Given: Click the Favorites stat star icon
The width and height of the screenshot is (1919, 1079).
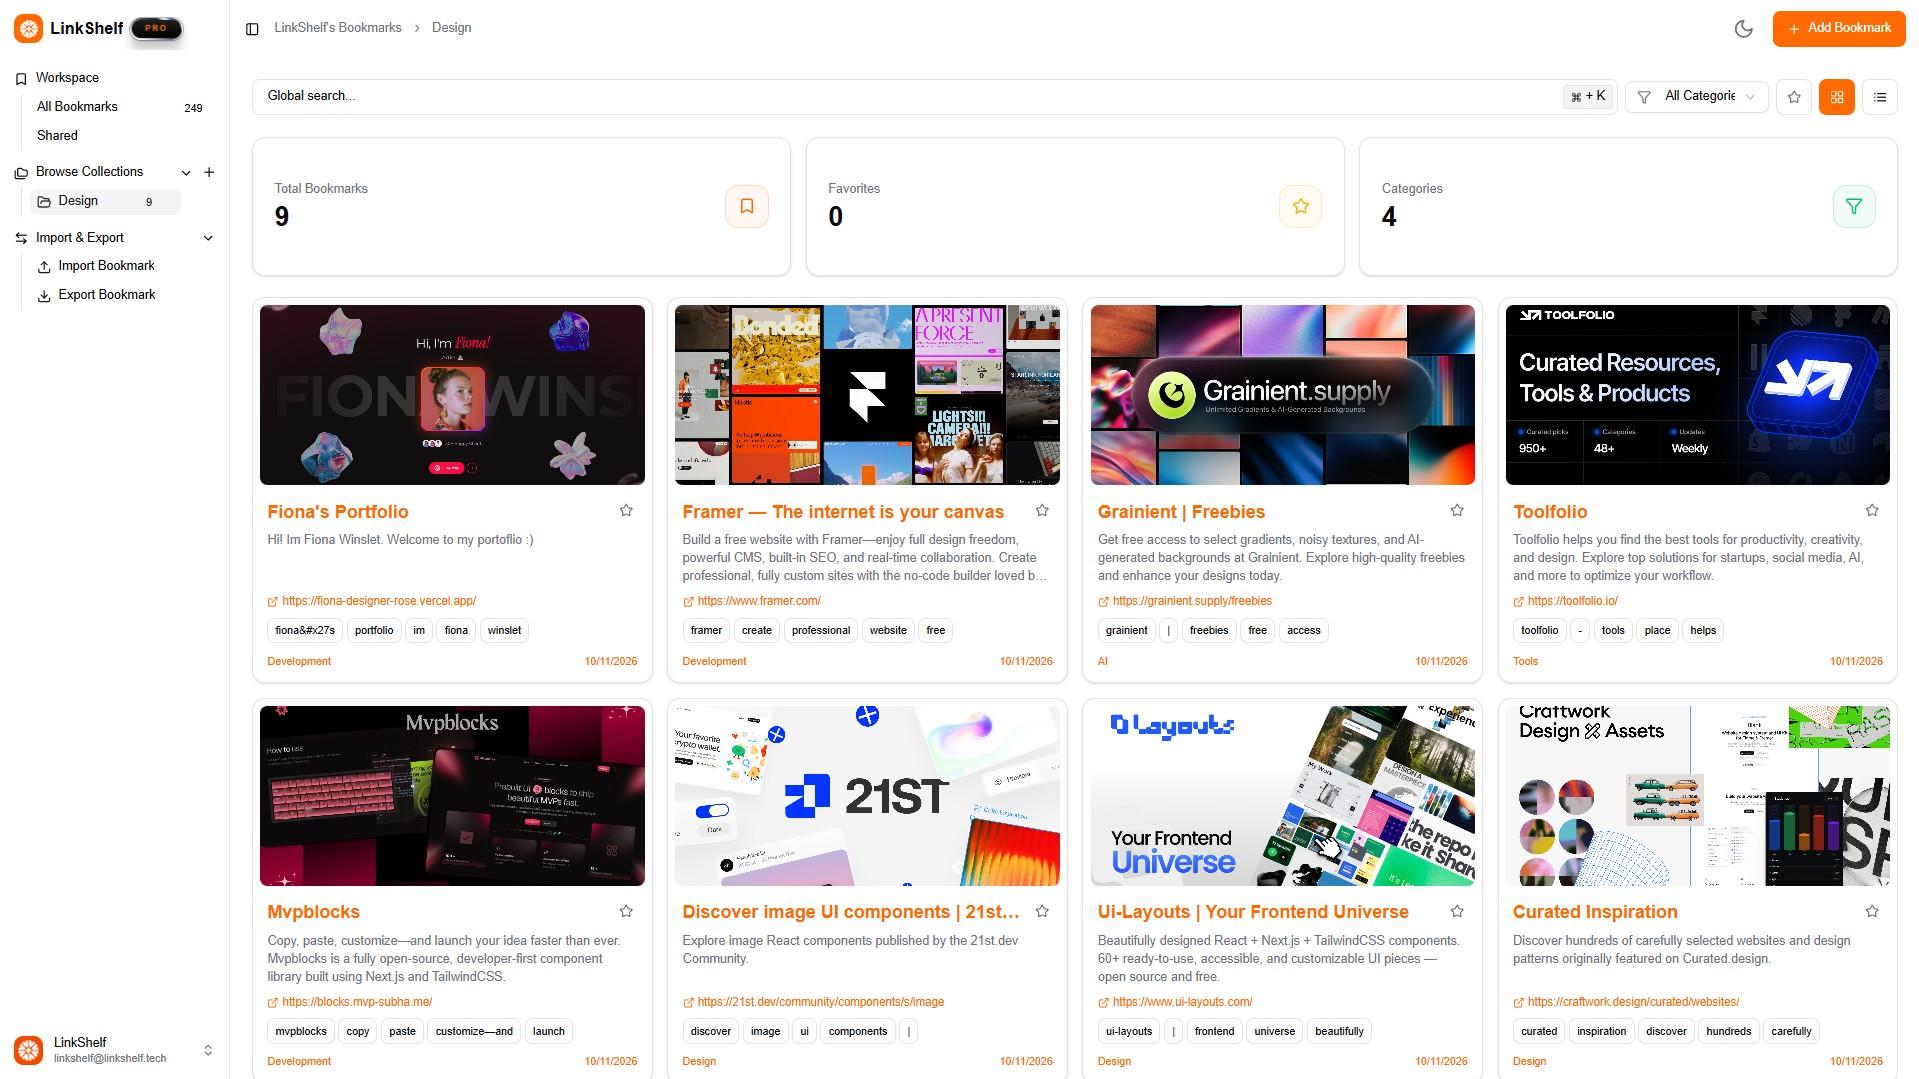Looking at the screenshot, I should click(x=1300, y=207).
